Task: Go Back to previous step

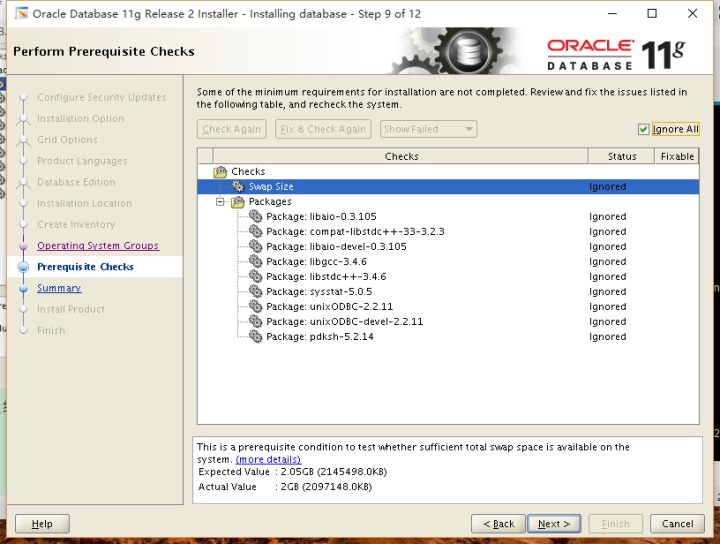Action: [x=498, y=524]
